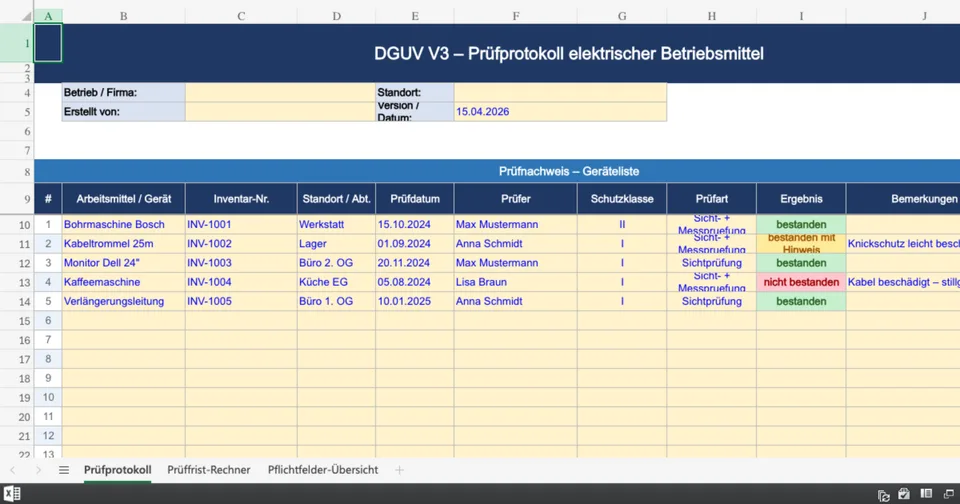
Task: Click the copy-sync documents status bar icon
Action: click(883, 495)
